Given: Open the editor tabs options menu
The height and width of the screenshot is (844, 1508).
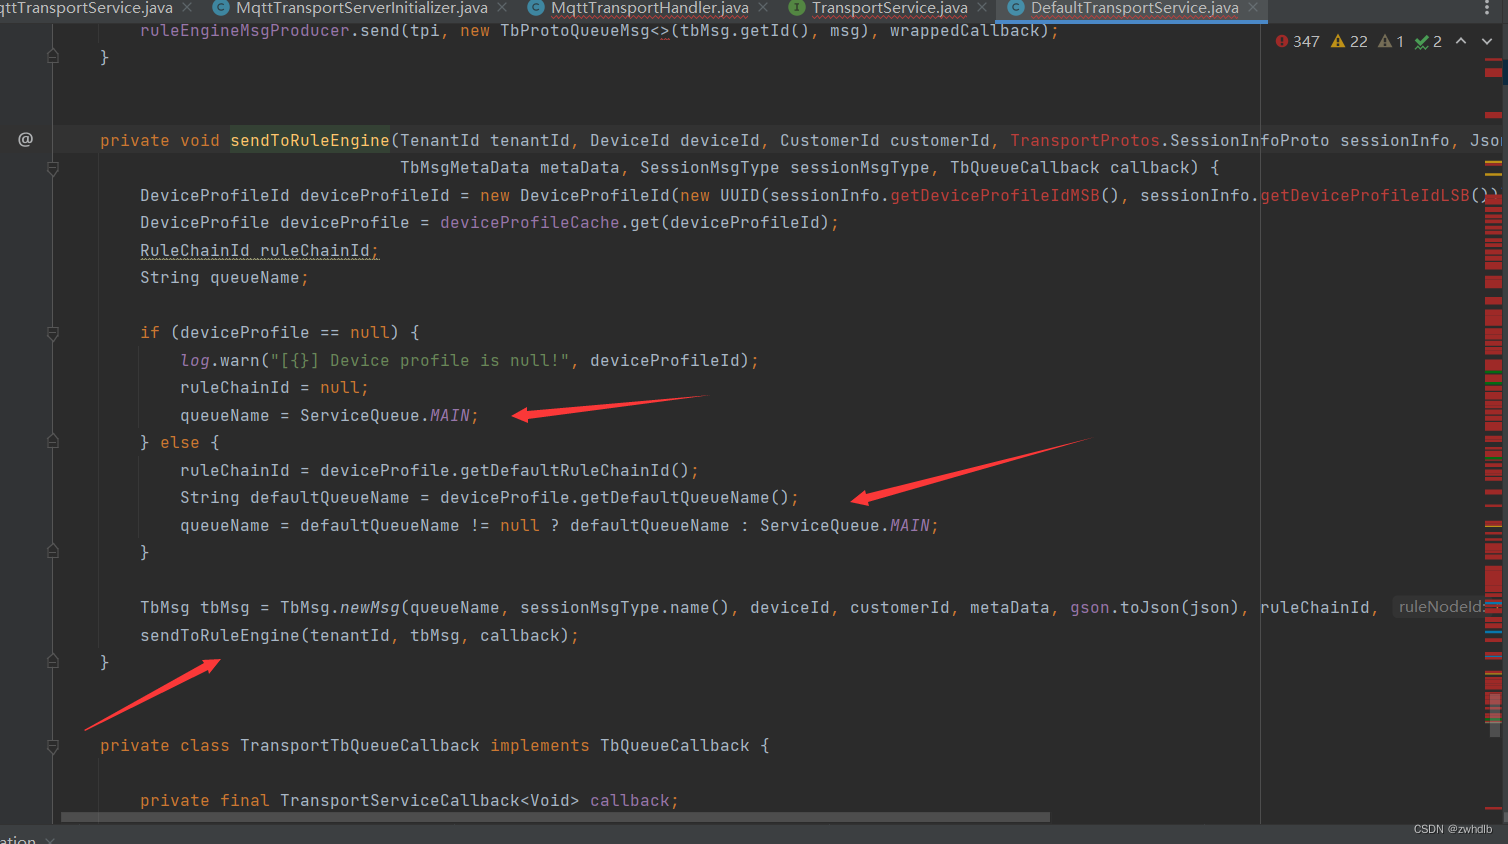Looking at the screenshot, I should 1487,8.
